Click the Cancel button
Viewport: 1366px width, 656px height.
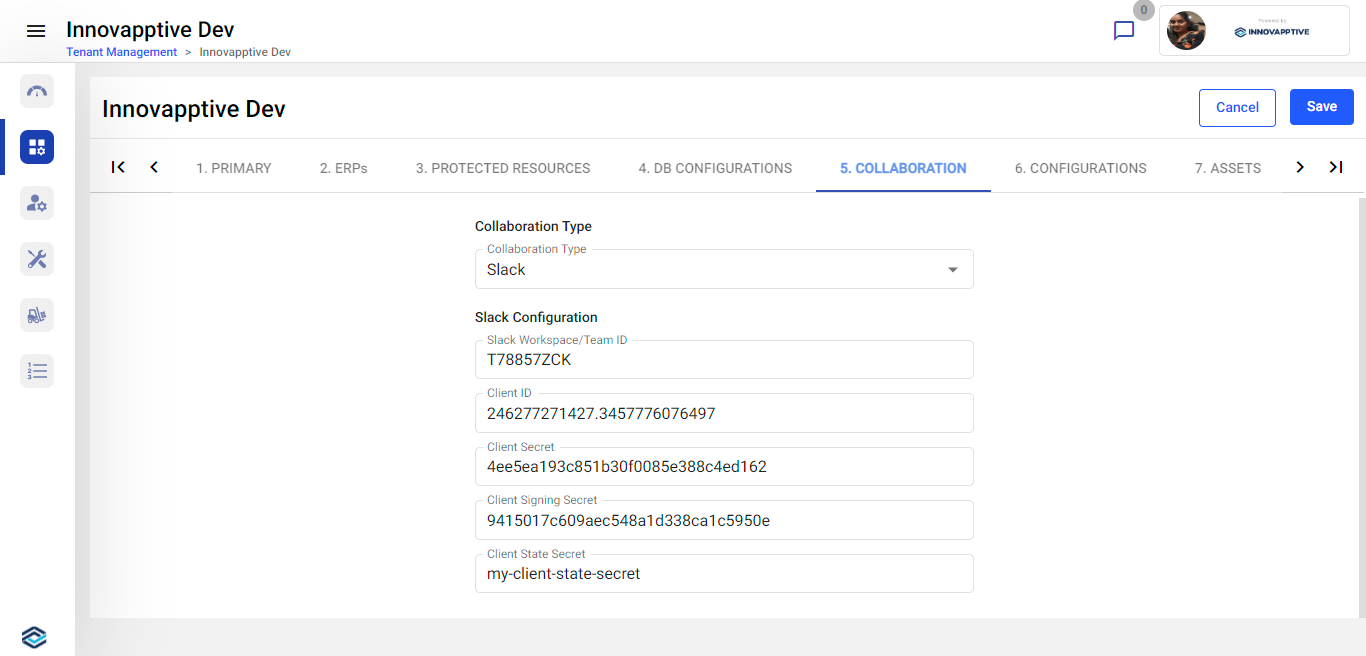1237,108
